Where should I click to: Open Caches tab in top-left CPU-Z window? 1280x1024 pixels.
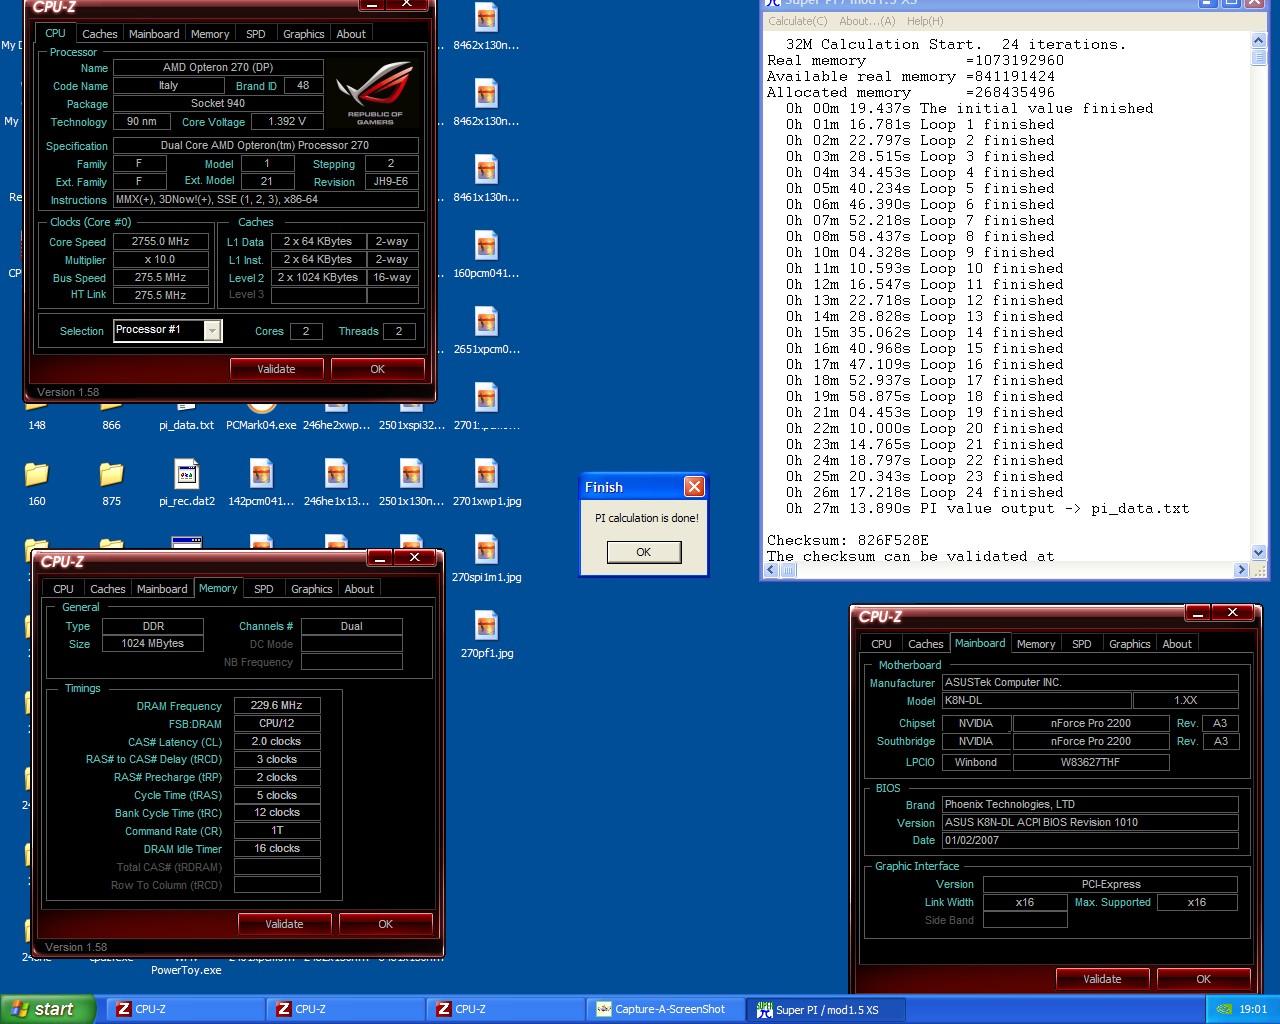pyautogui.click(x=99, y=34)
